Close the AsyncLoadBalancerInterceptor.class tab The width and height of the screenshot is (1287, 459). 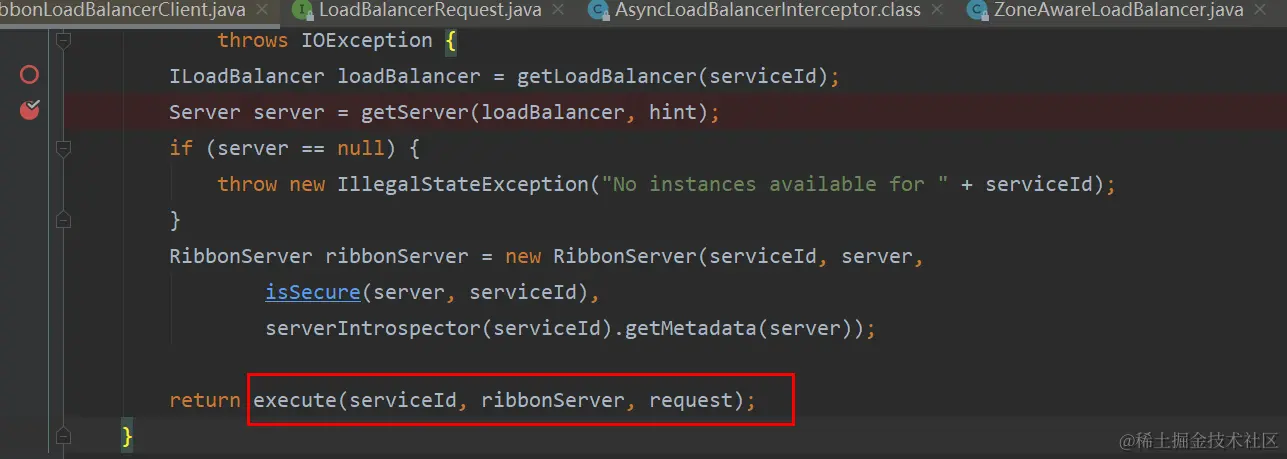[938, 11]
